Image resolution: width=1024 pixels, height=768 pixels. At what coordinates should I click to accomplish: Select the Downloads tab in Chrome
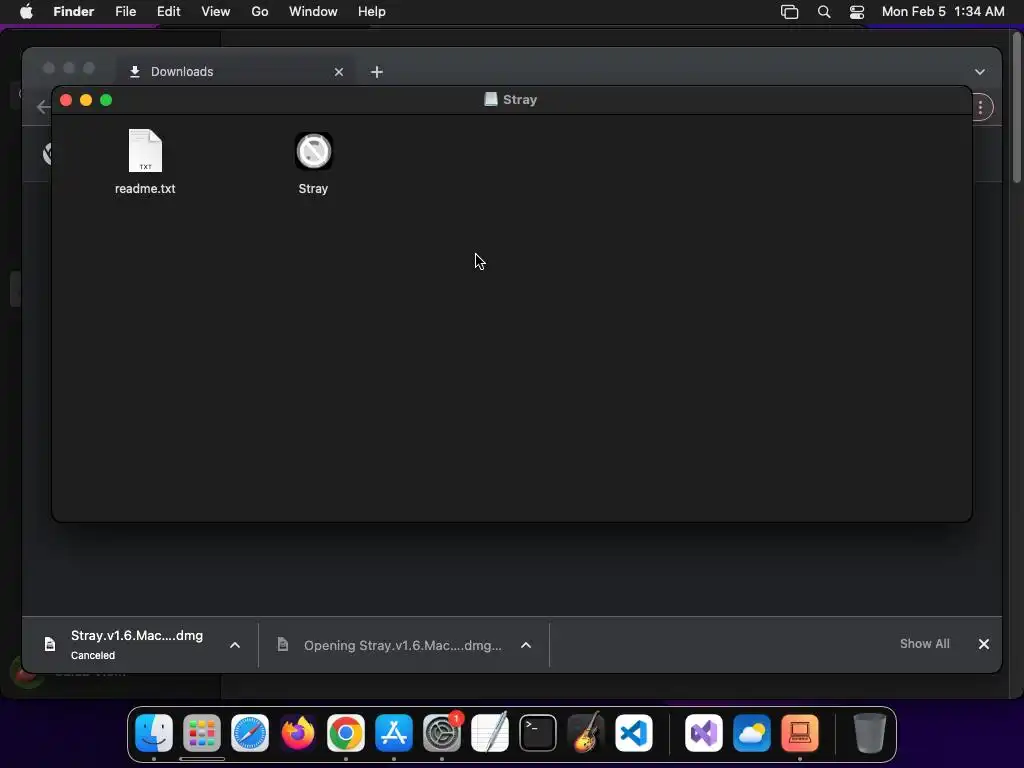[x=235, y=72]
